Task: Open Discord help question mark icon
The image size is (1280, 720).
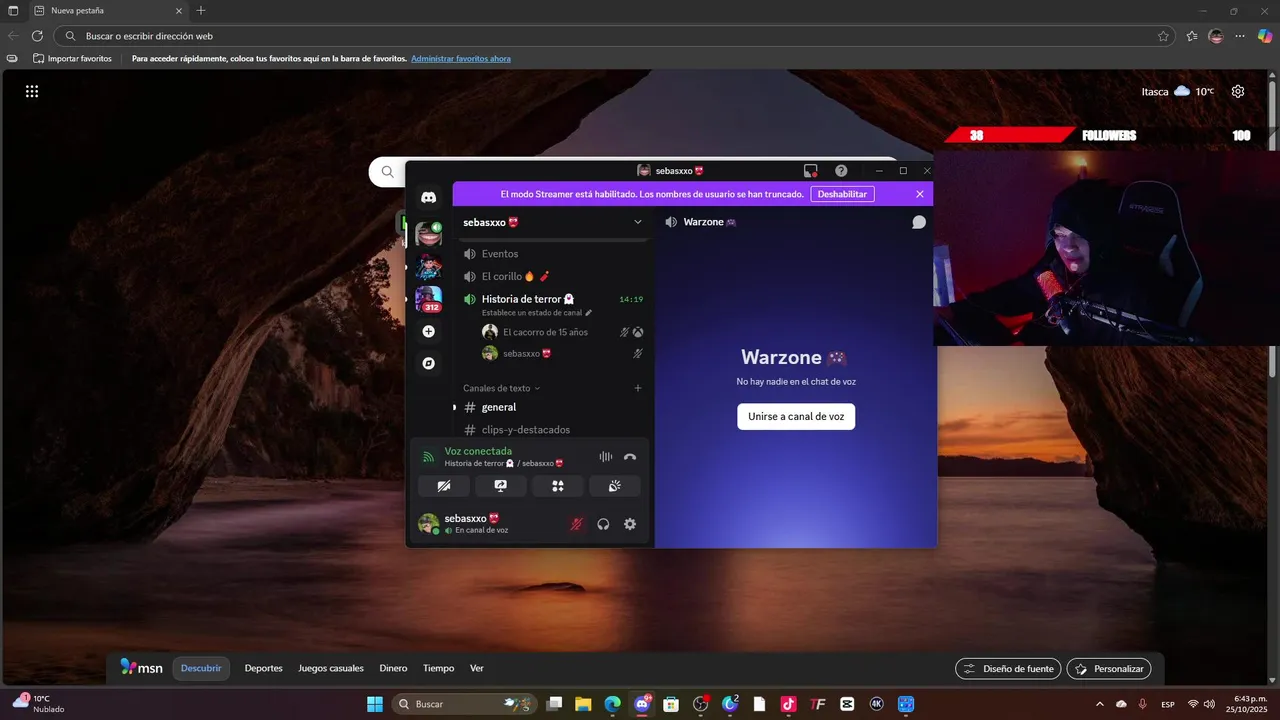Action: (x=841, y=171)
